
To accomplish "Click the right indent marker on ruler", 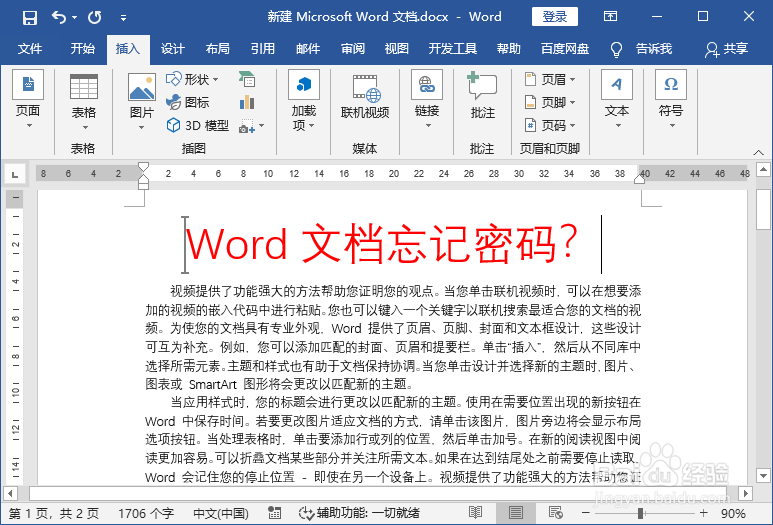I will 639,179.
